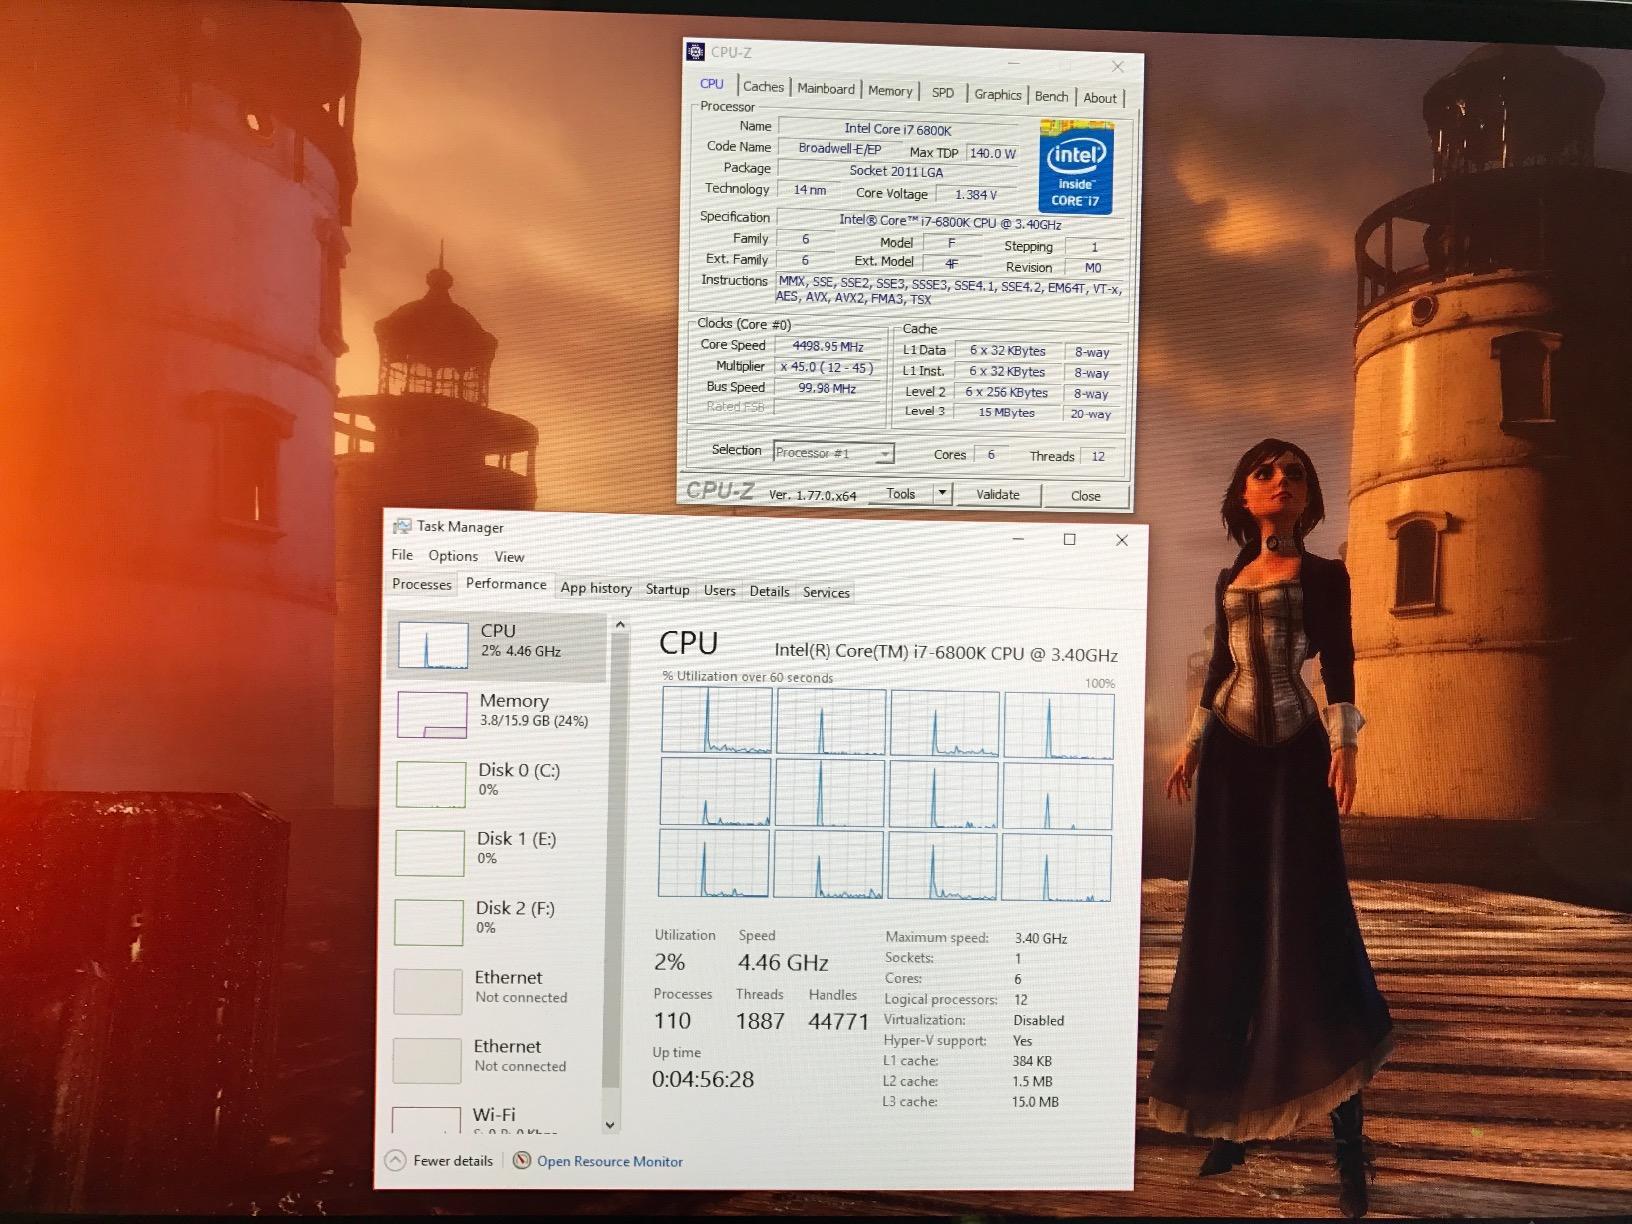Viewport: 1632px width, 1224px height.
Task: Open the Memory tab in CPU-Z
Action: 890,91
